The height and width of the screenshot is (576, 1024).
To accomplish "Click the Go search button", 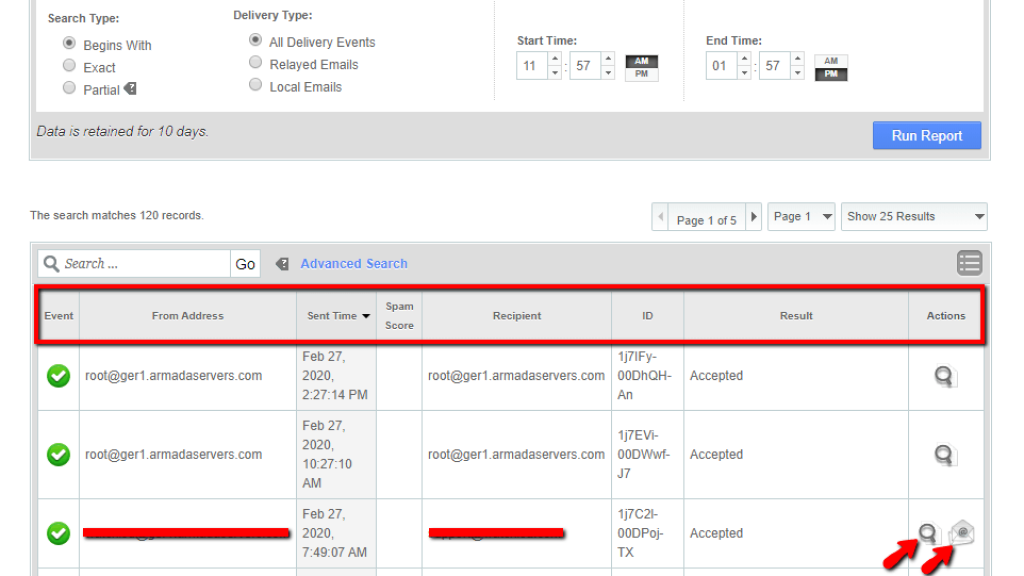I will click(246, 264).
